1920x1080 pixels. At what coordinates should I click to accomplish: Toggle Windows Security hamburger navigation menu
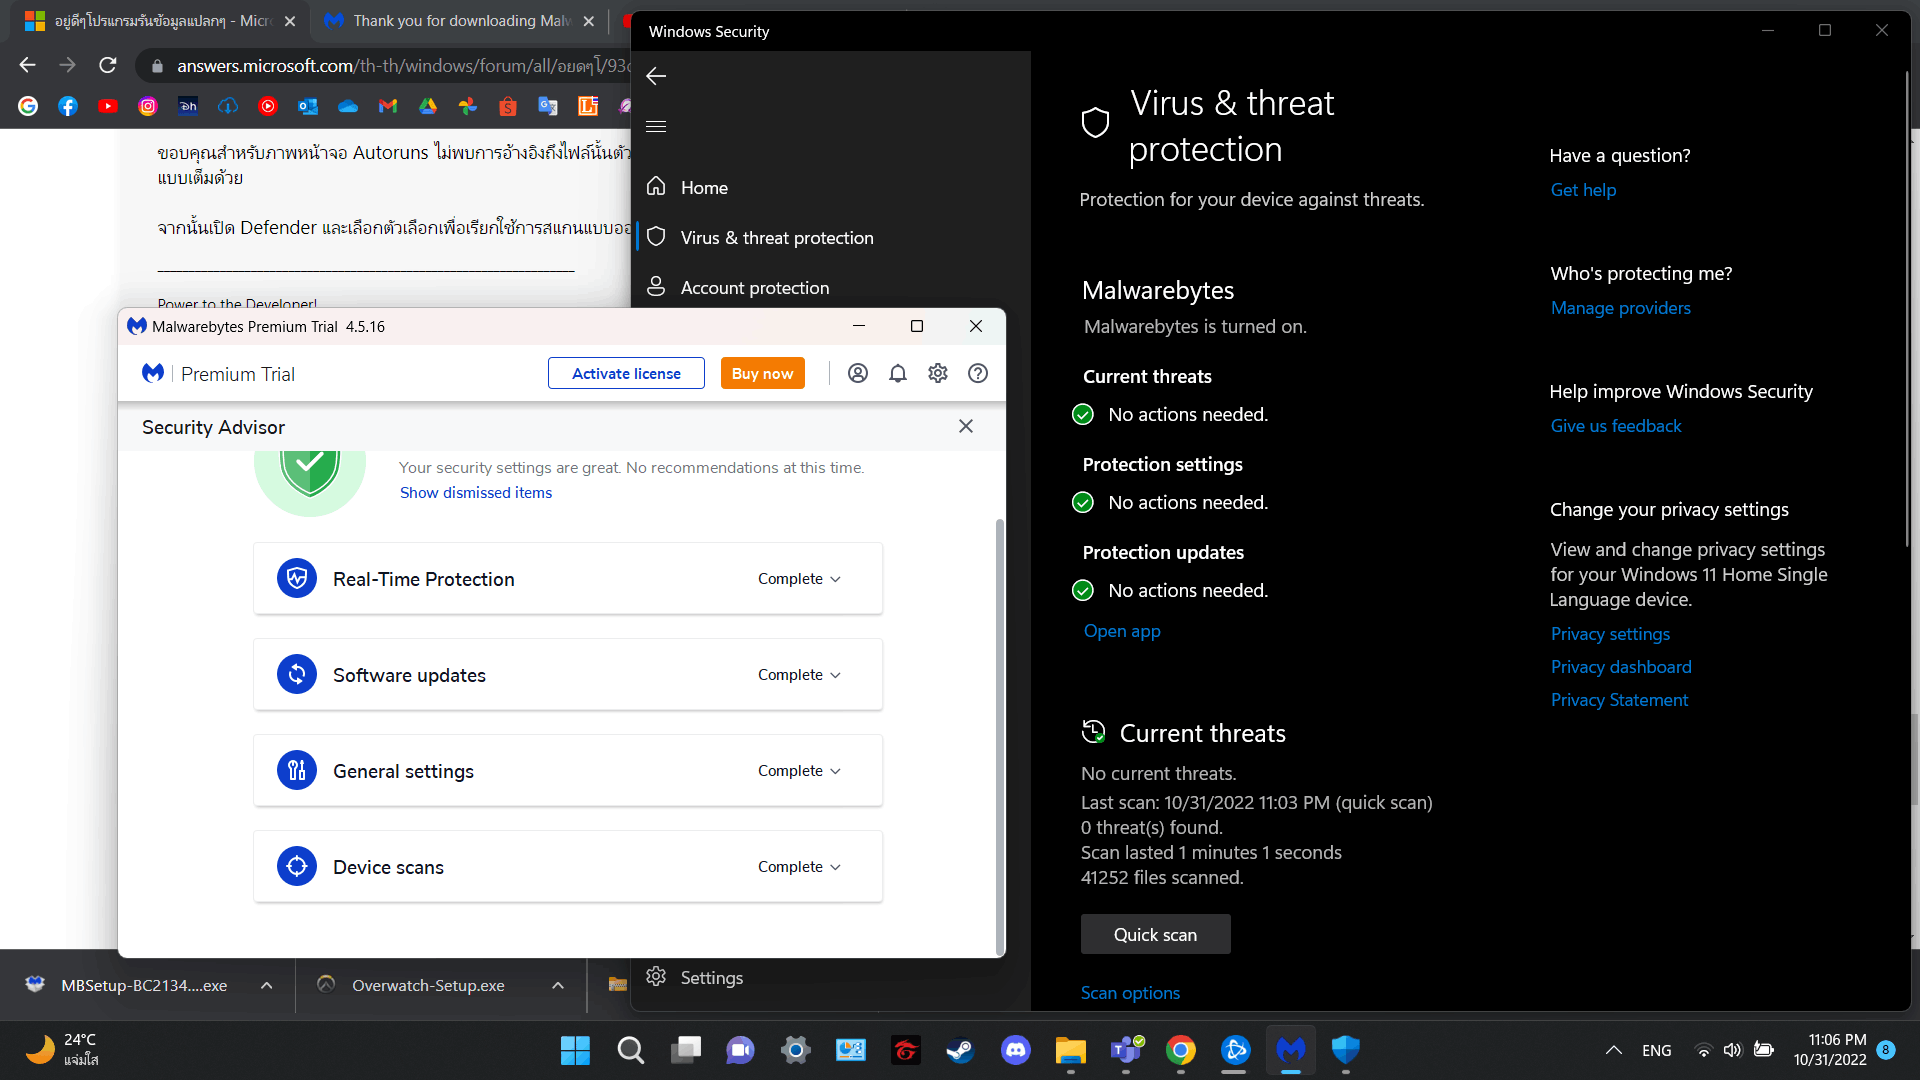click(x=656, y=126)
